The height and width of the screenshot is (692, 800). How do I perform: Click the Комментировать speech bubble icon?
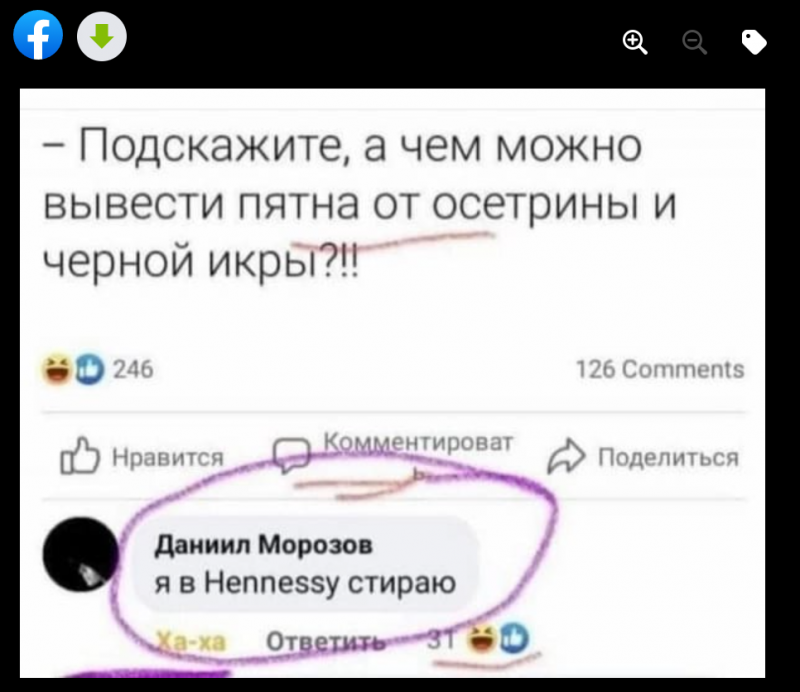[x=291, y=455]
